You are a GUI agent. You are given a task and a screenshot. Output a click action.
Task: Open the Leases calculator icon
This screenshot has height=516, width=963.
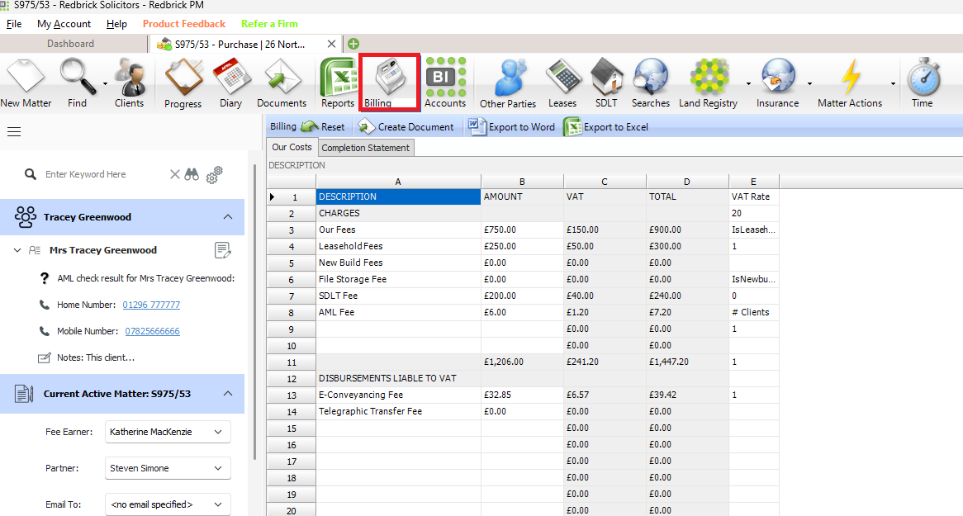pyautogui.click(x=562, y=80)
